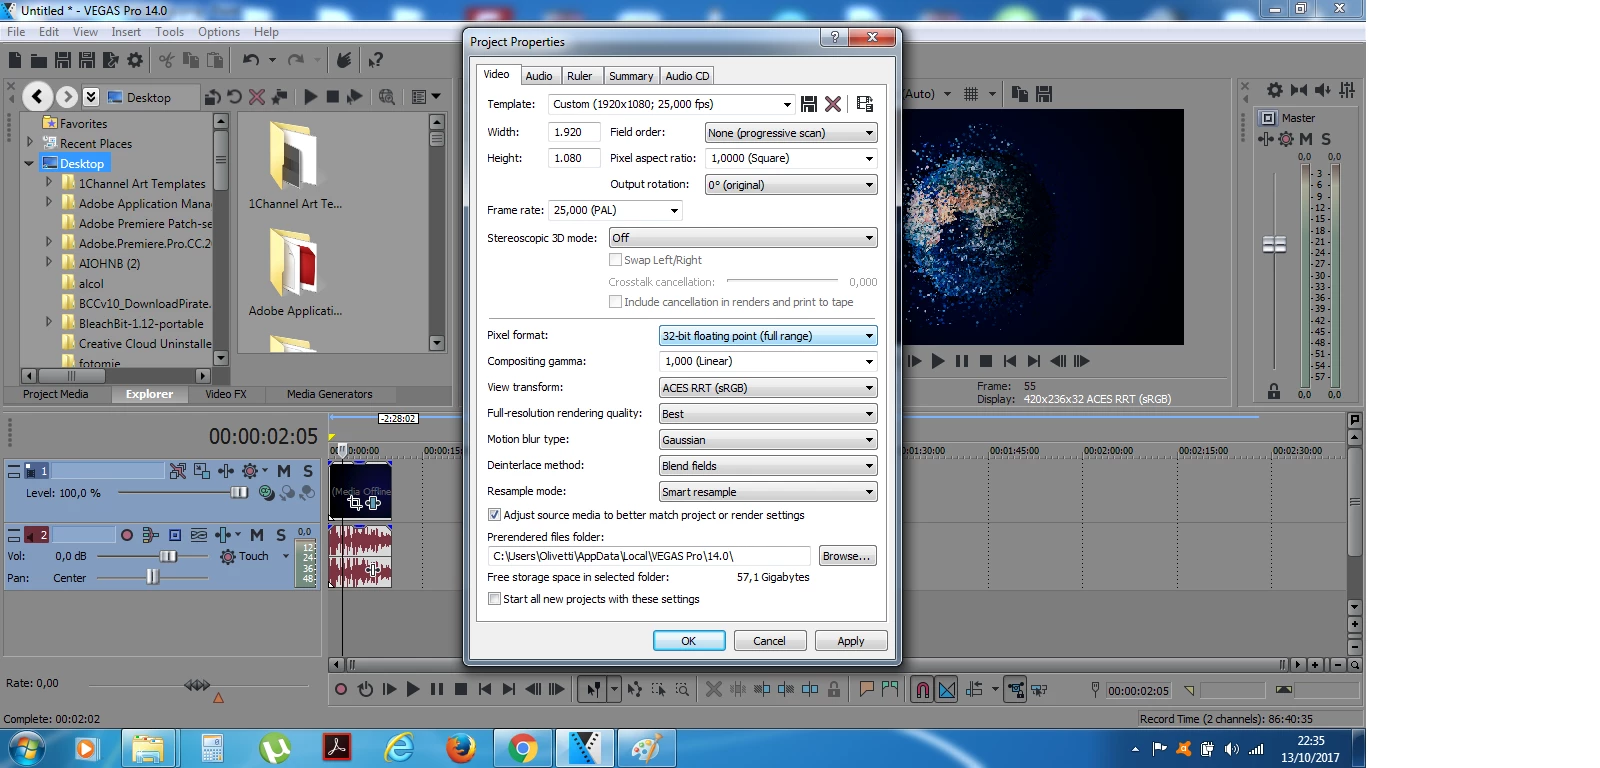Click the Project Properties help question-mark button

pyautogui.click(x=834, y=37)
